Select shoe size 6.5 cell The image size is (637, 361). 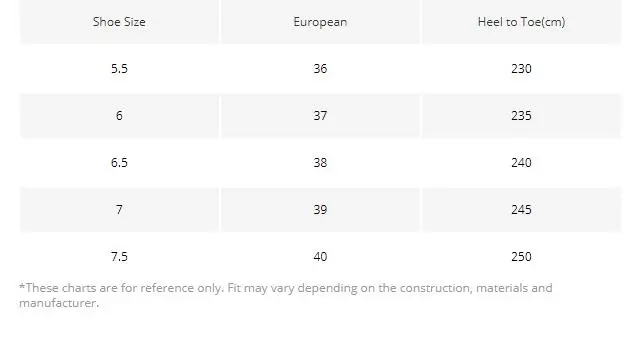[x=119, y=163]
